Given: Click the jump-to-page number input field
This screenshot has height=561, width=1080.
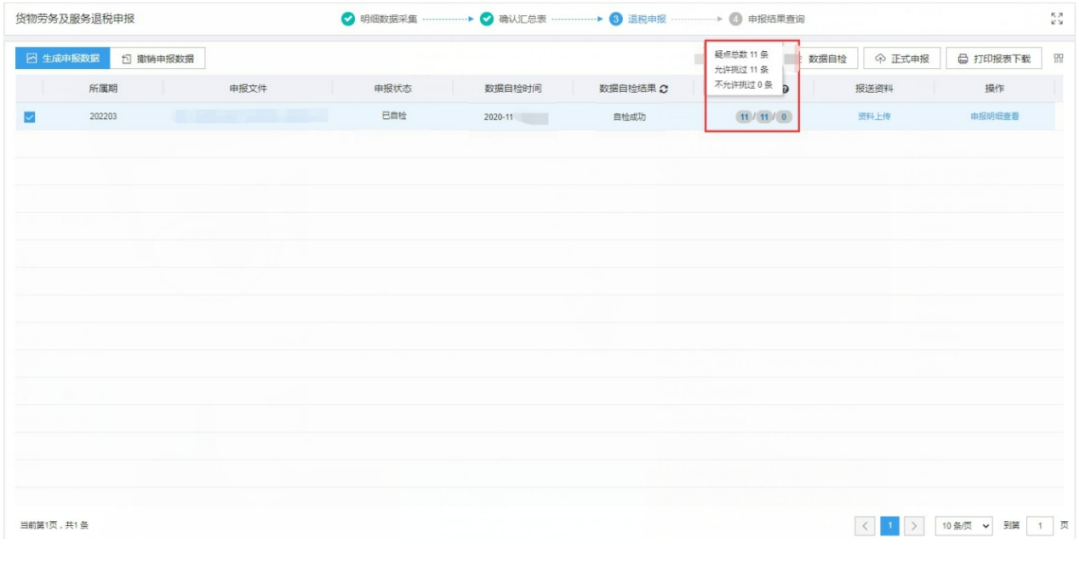Looking at the screenshot, I should click(x=1040, y=525).
